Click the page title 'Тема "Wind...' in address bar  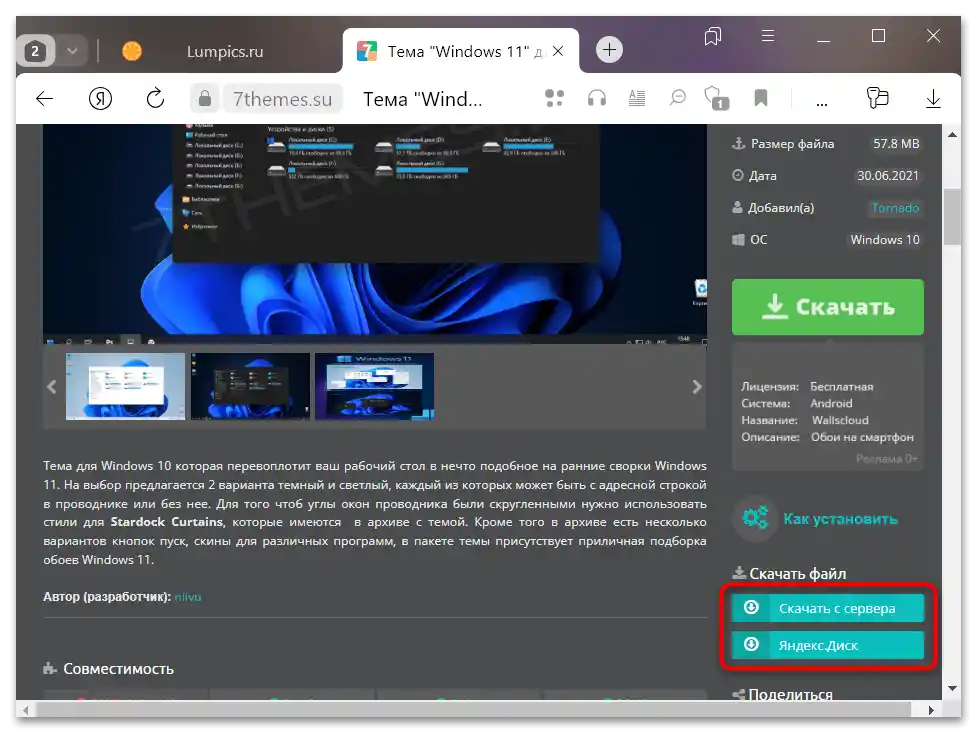422,98
